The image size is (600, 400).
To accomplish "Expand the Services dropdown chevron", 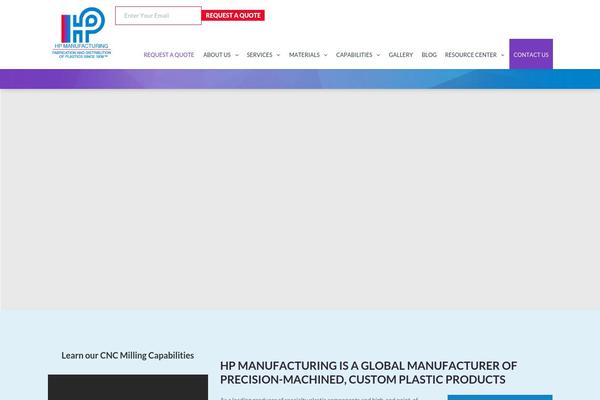I will [x=278, y=55].
